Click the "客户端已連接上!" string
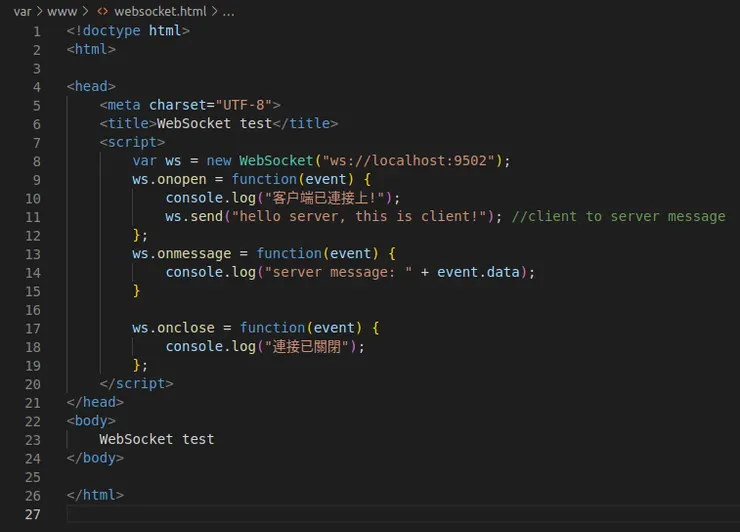This screenshot has height=532, width=740. [325, 198]
